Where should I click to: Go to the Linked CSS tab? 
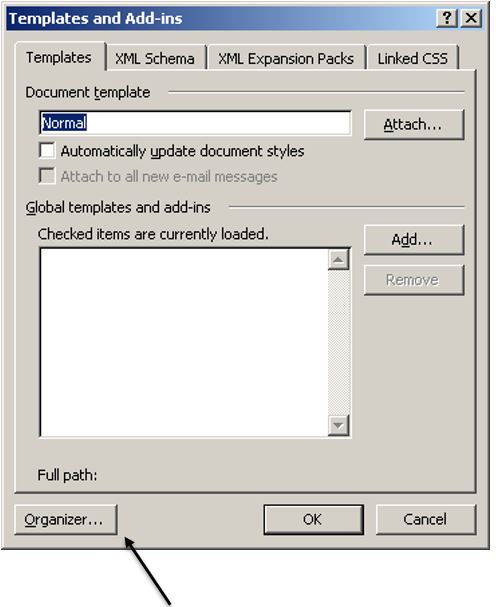point(412,59)
